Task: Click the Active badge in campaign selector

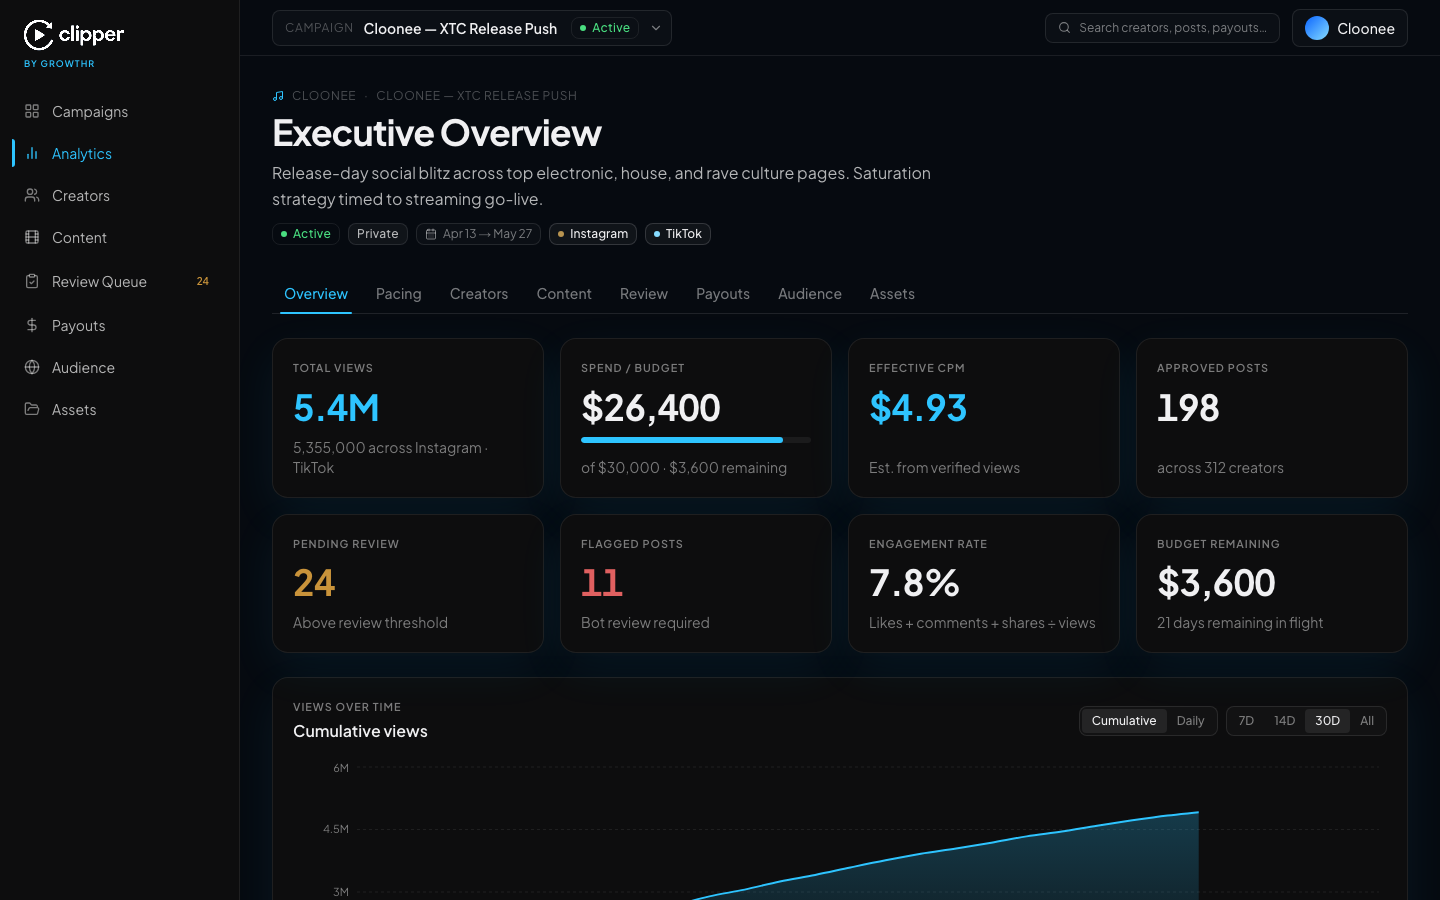Action: (605, 28)
